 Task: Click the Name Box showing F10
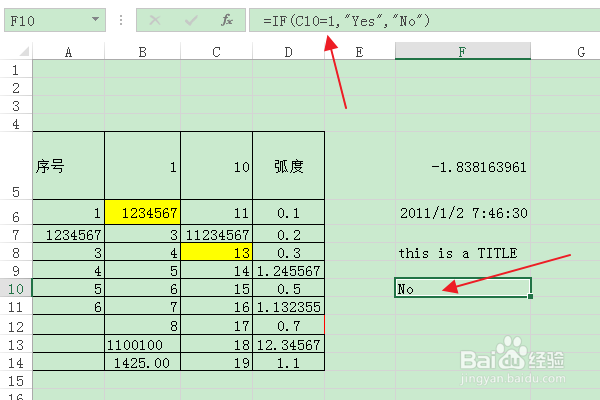tap(55, 20)
